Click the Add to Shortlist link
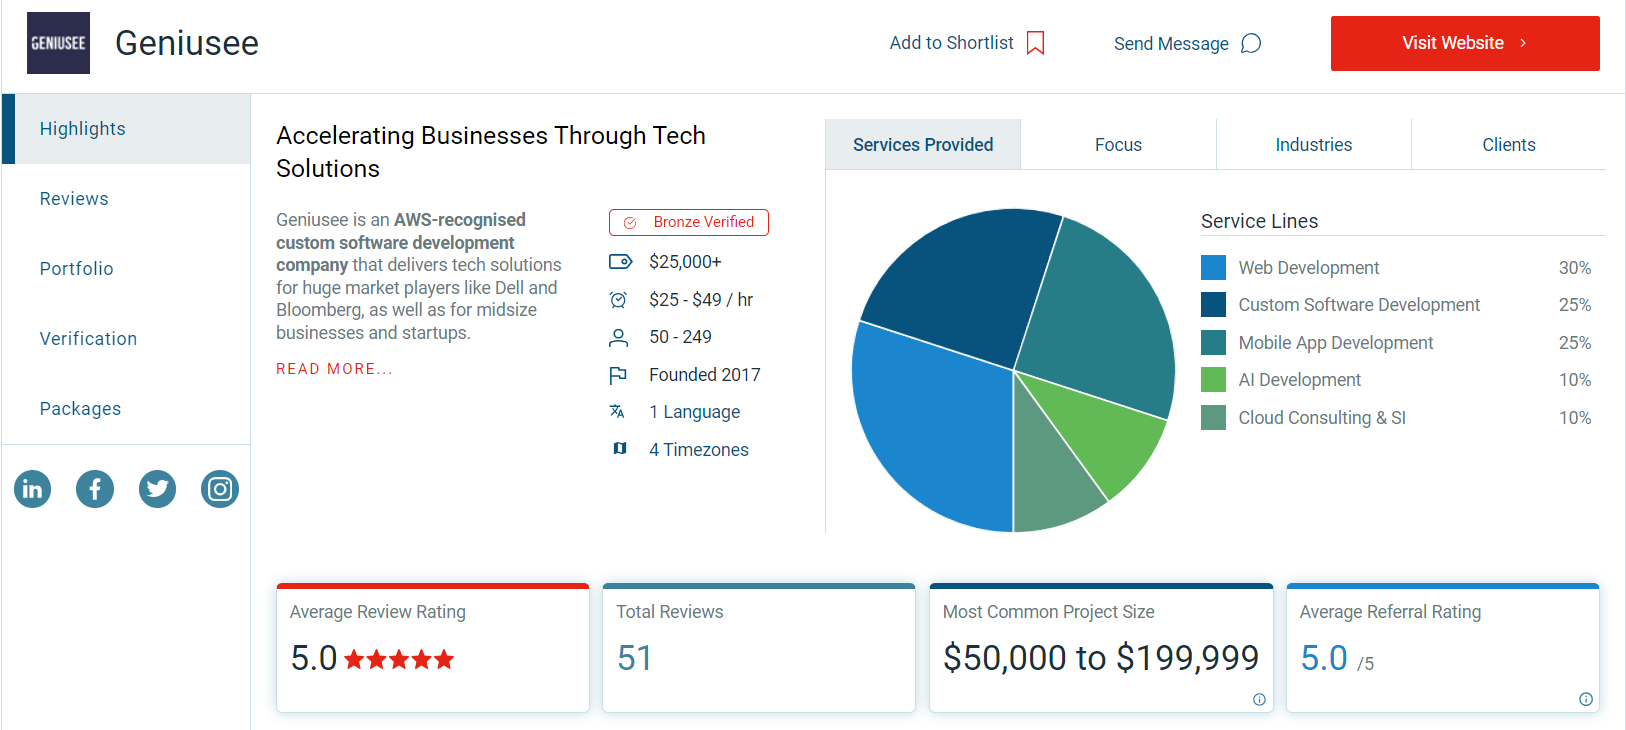Screen dimensions: 1626x730 (967, 43)
